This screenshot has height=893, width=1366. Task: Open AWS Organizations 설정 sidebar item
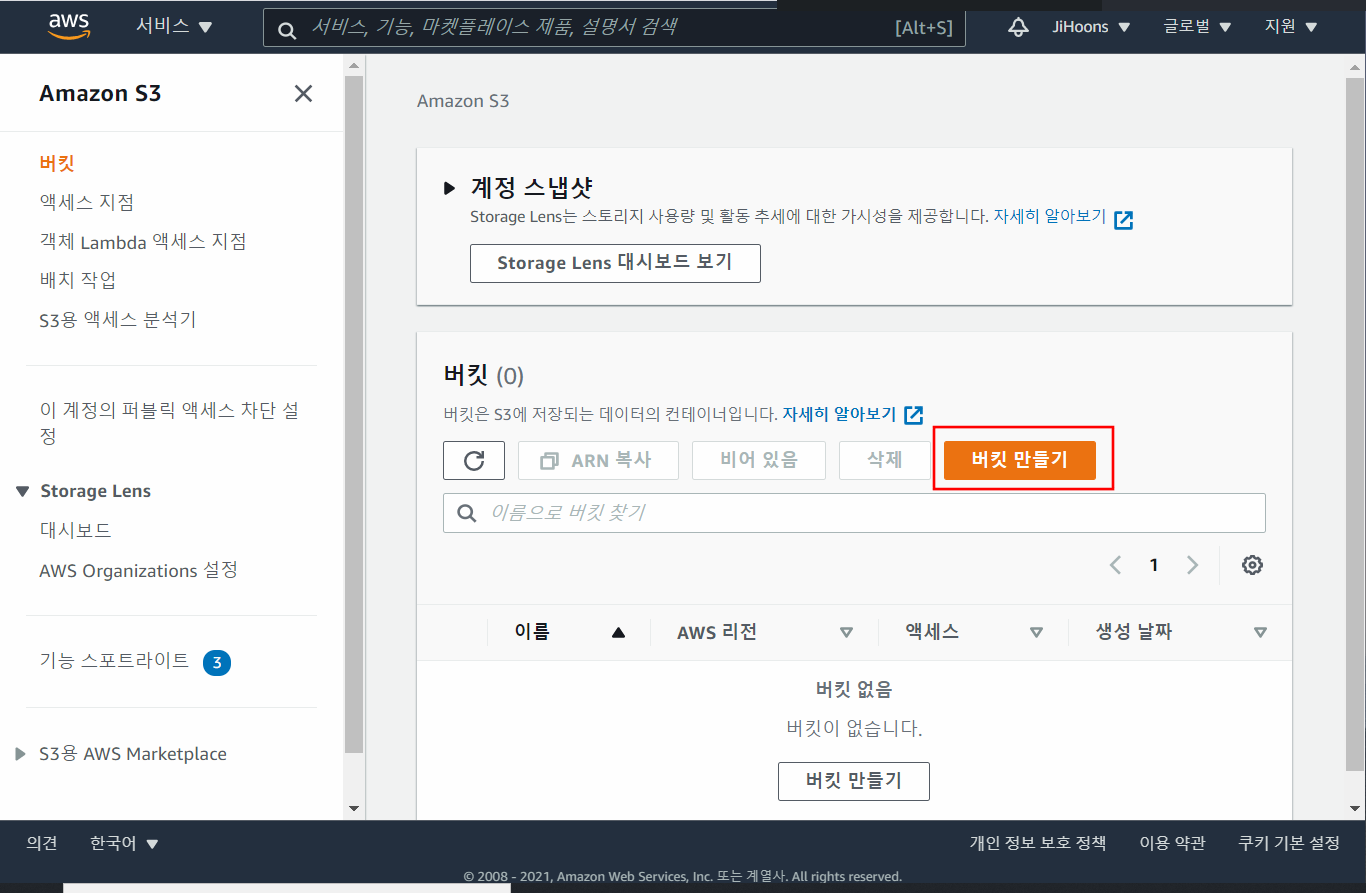point(139,570)
